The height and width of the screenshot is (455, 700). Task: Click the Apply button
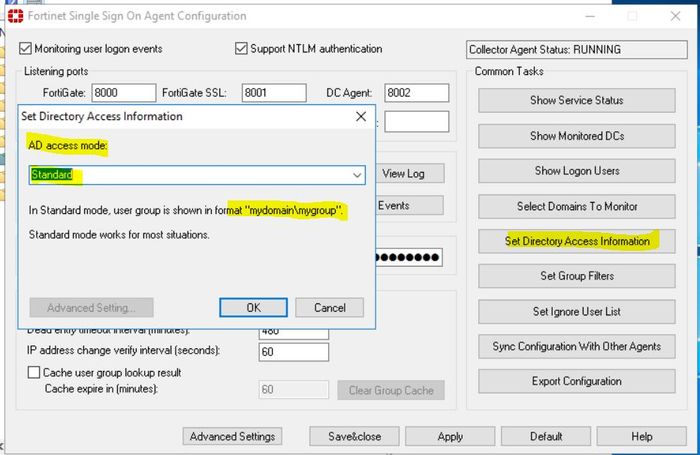point(450,436)
